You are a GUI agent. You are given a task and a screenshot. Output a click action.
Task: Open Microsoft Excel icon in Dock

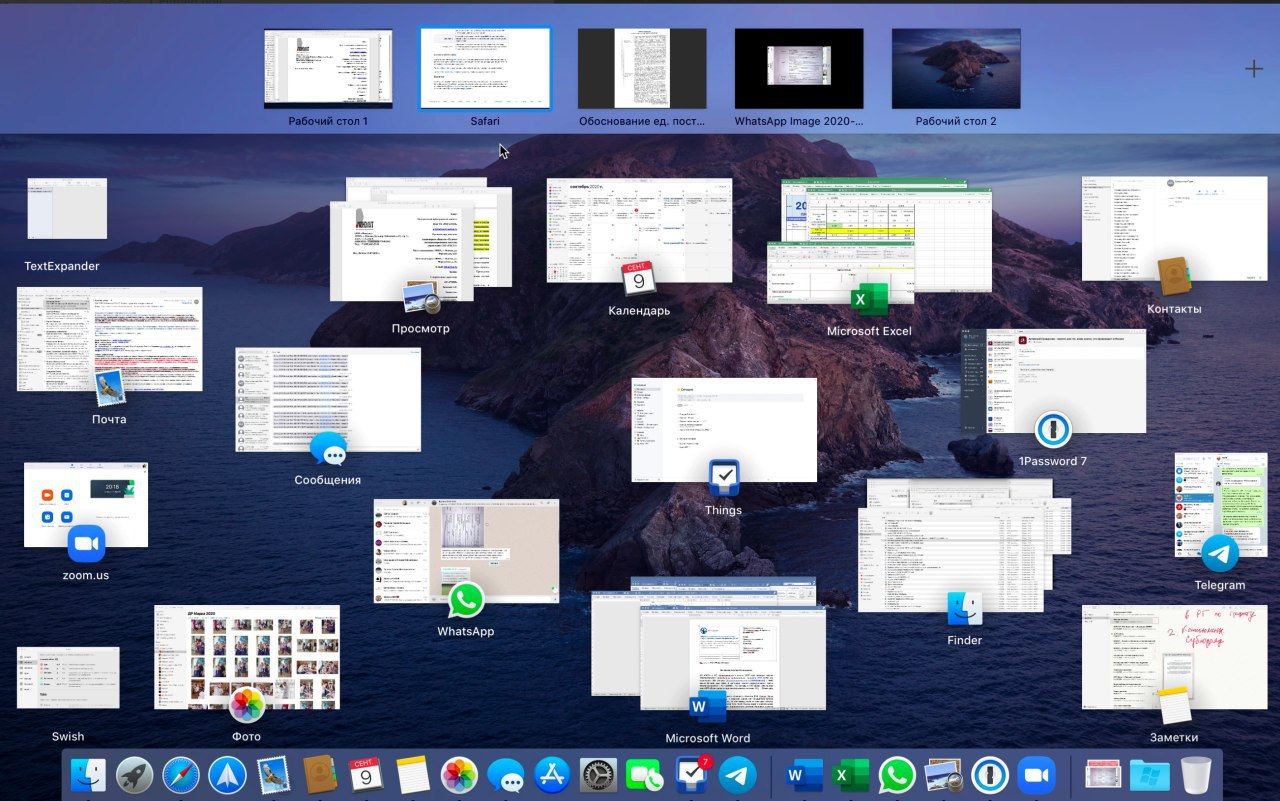(850, 775)
